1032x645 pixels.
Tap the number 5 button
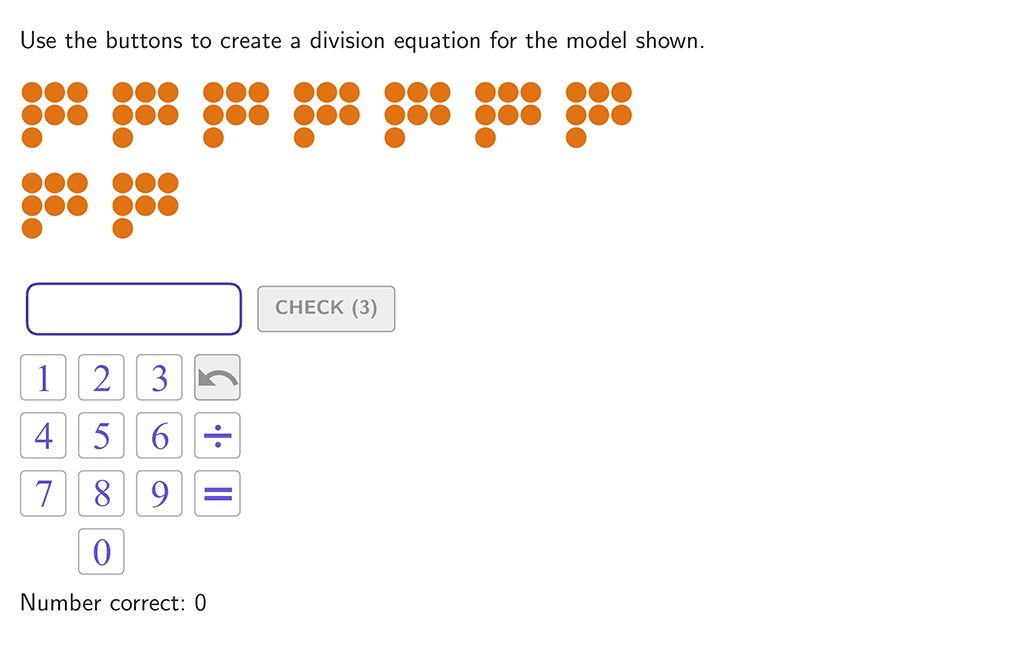(x=101, y=435)
